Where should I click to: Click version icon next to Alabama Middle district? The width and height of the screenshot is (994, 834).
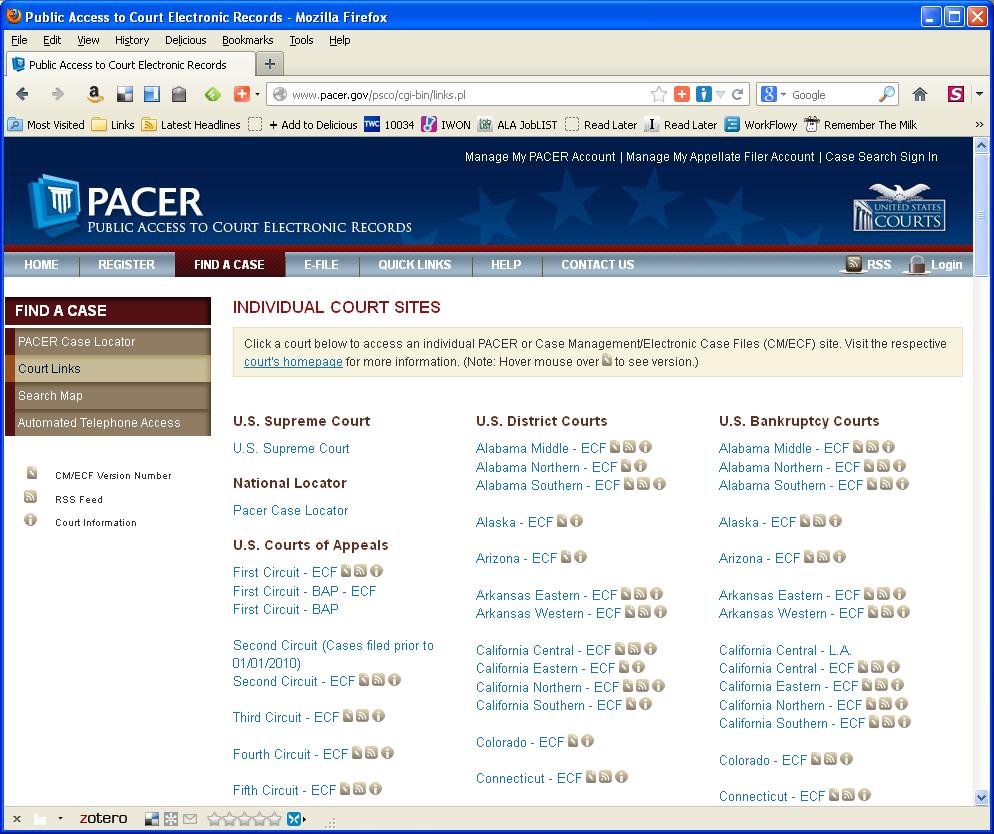615,447
